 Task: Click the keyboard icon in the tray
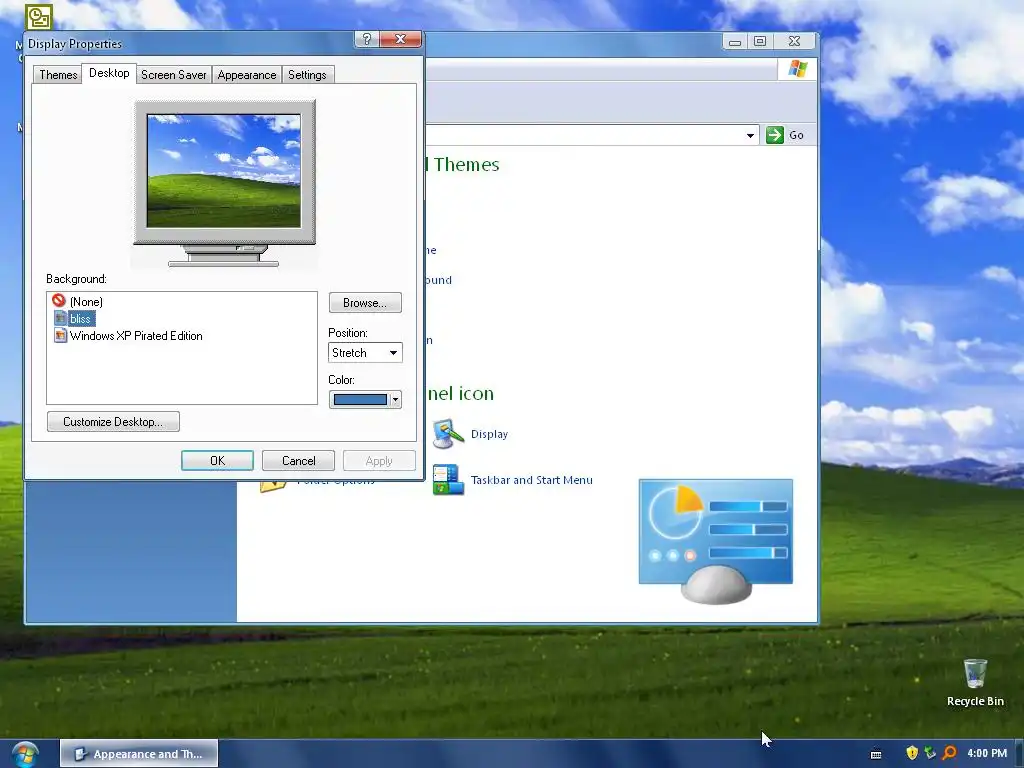pos(876,754)
